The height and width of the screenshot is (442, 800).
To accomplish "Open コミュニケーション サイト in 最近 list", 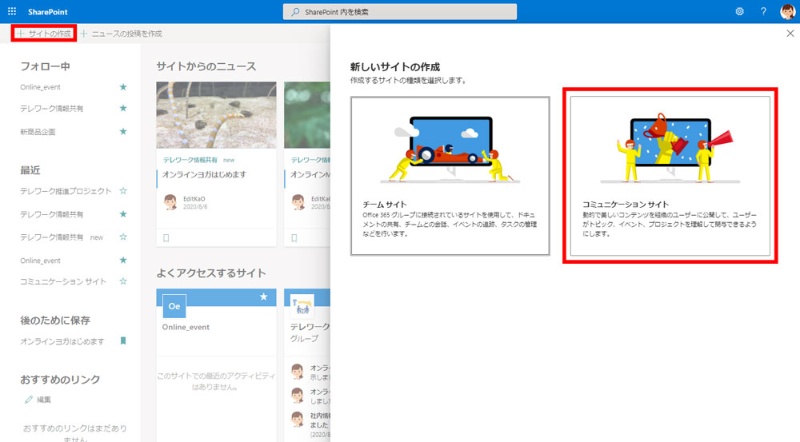I will point(63,281).
